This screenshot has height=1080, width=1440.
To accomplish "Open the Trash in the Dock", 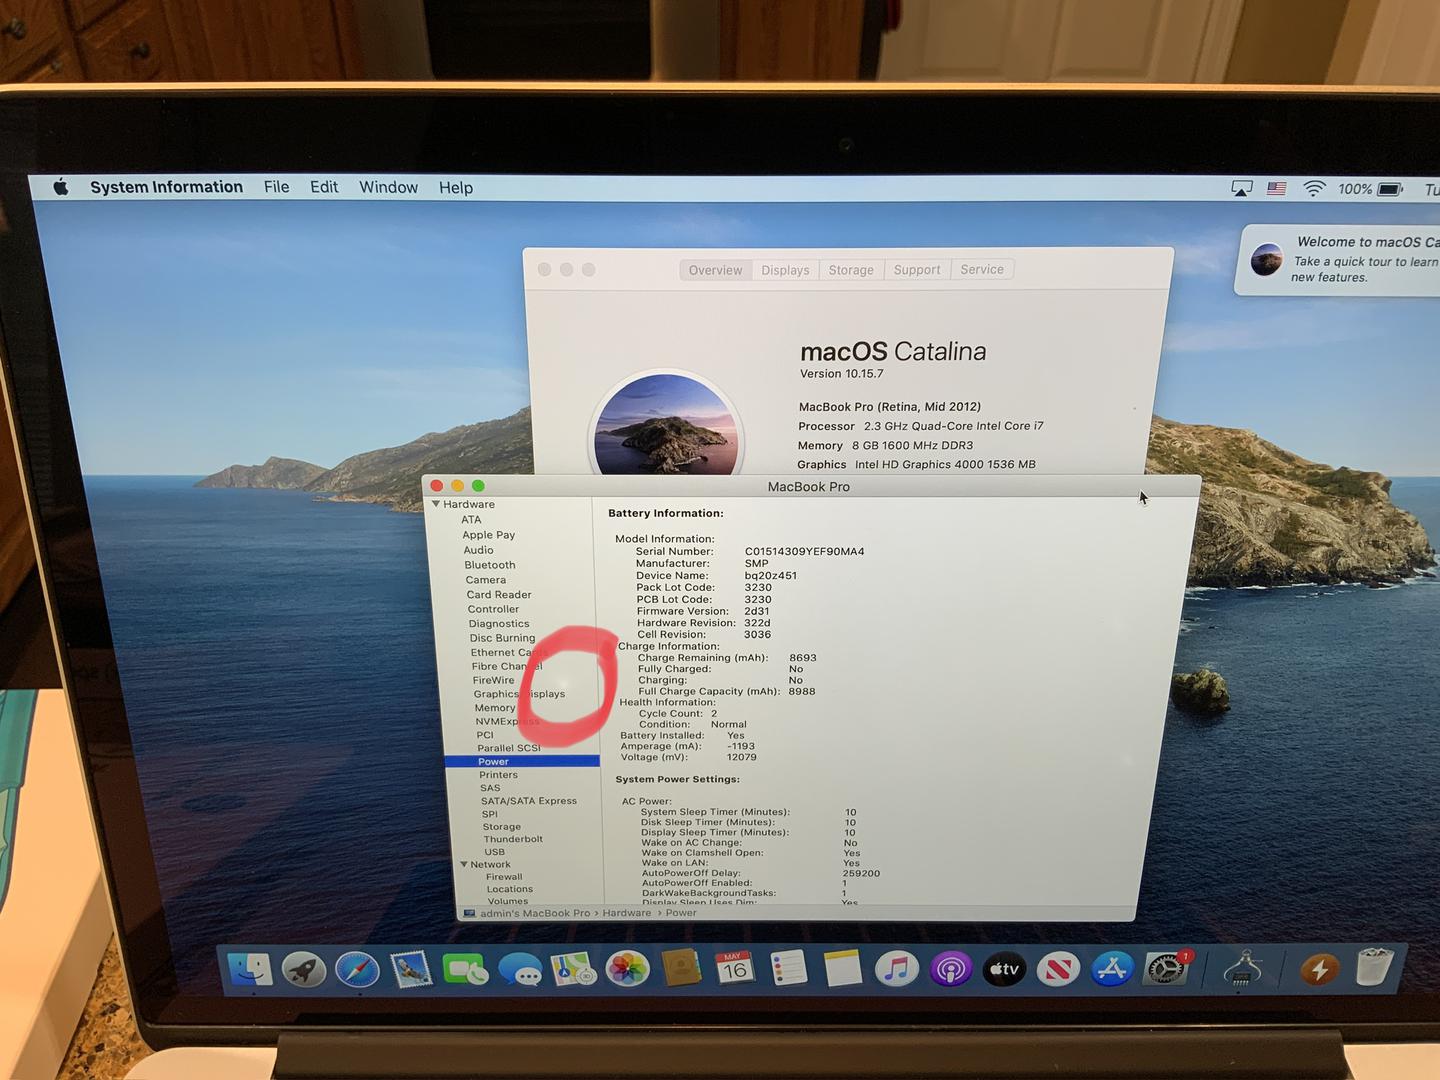I will 1375,967.
